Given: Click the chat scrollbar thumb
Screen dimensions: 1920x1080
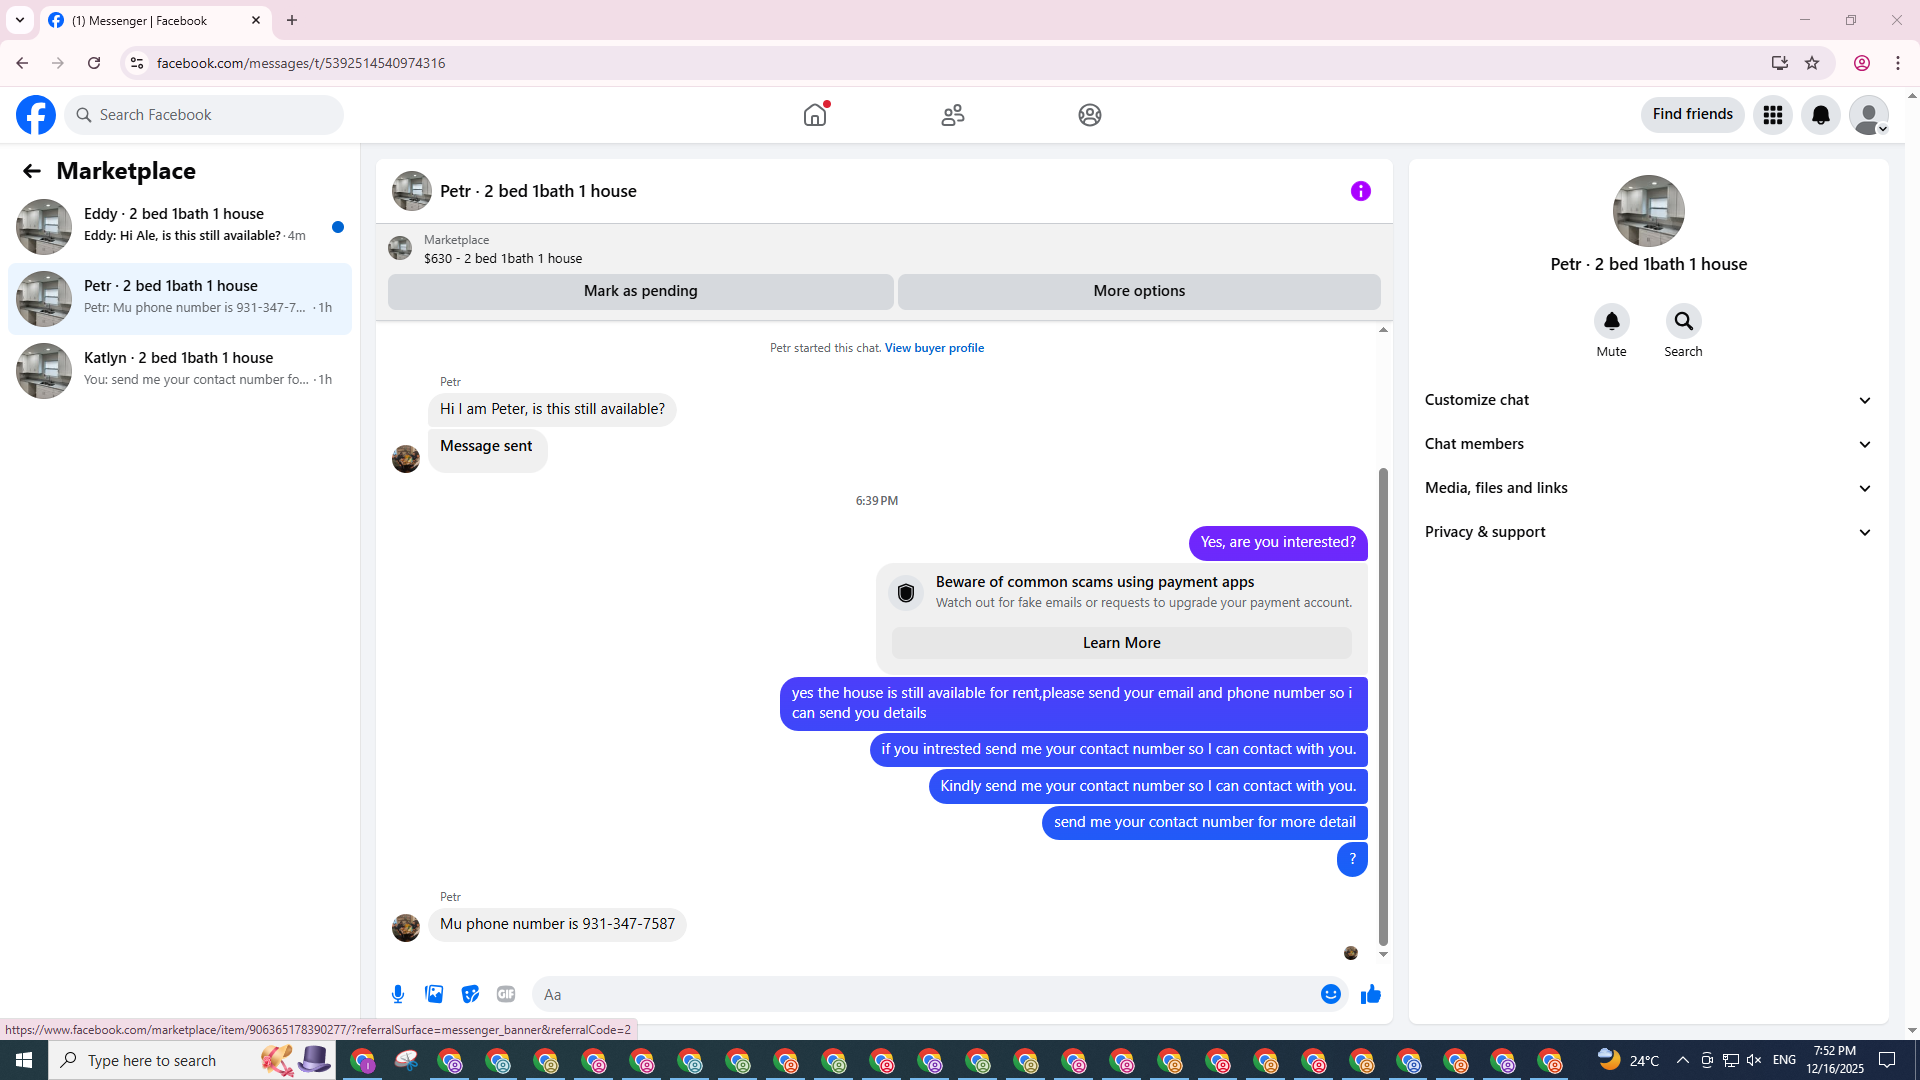Looking at the screenshot, I should point(1383,705).
